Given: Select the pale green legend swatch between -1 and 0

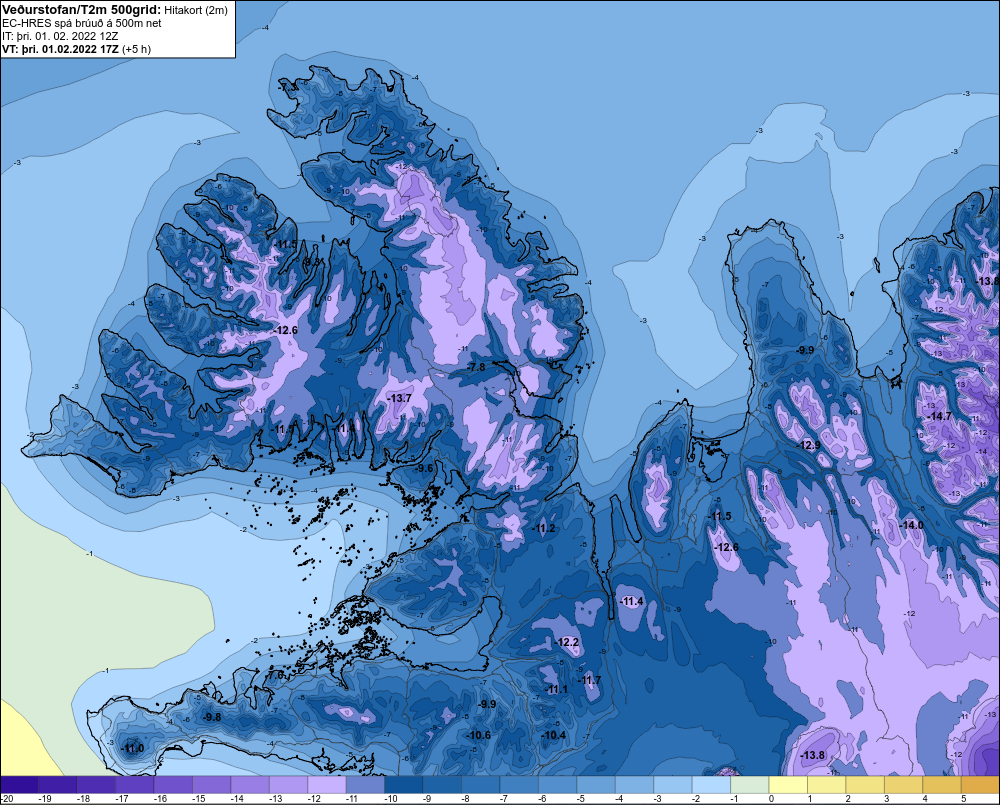Looking at the screenshot, I should point(750,785).
